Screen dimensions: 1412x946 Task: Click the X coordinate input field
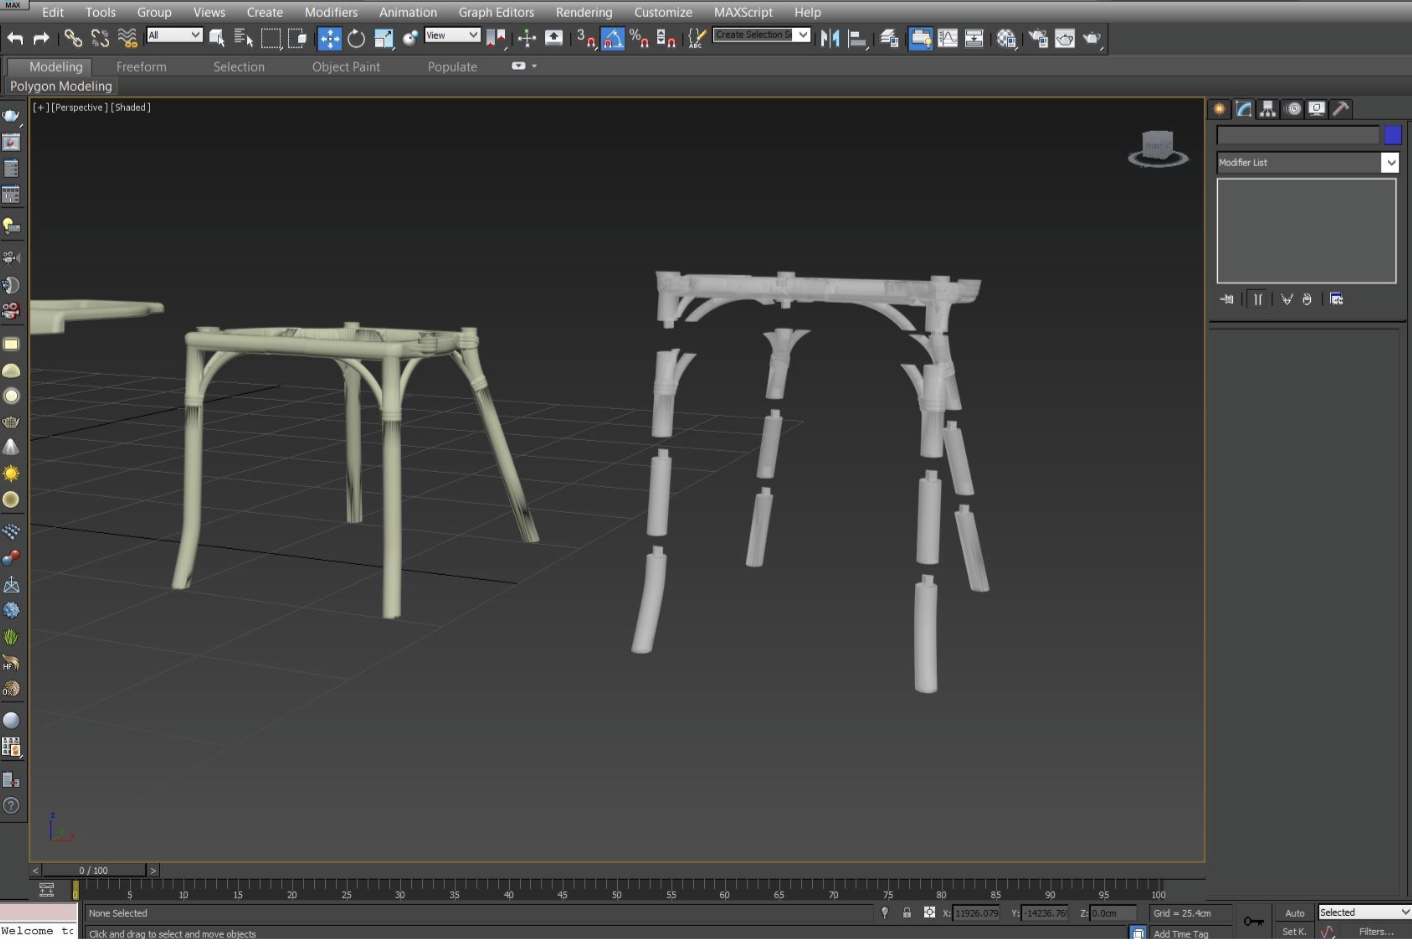pyautogui.click(x=976, y=913)
